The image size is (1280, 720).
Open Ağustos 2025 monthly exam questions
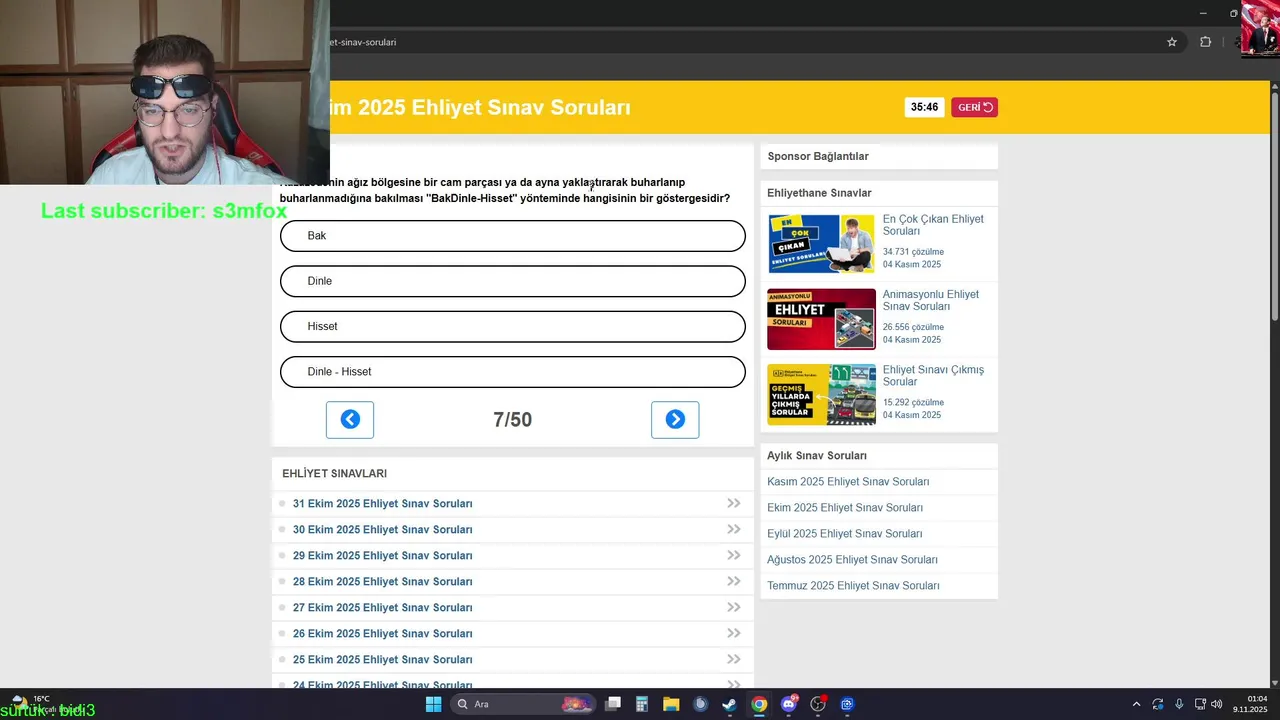852,560
